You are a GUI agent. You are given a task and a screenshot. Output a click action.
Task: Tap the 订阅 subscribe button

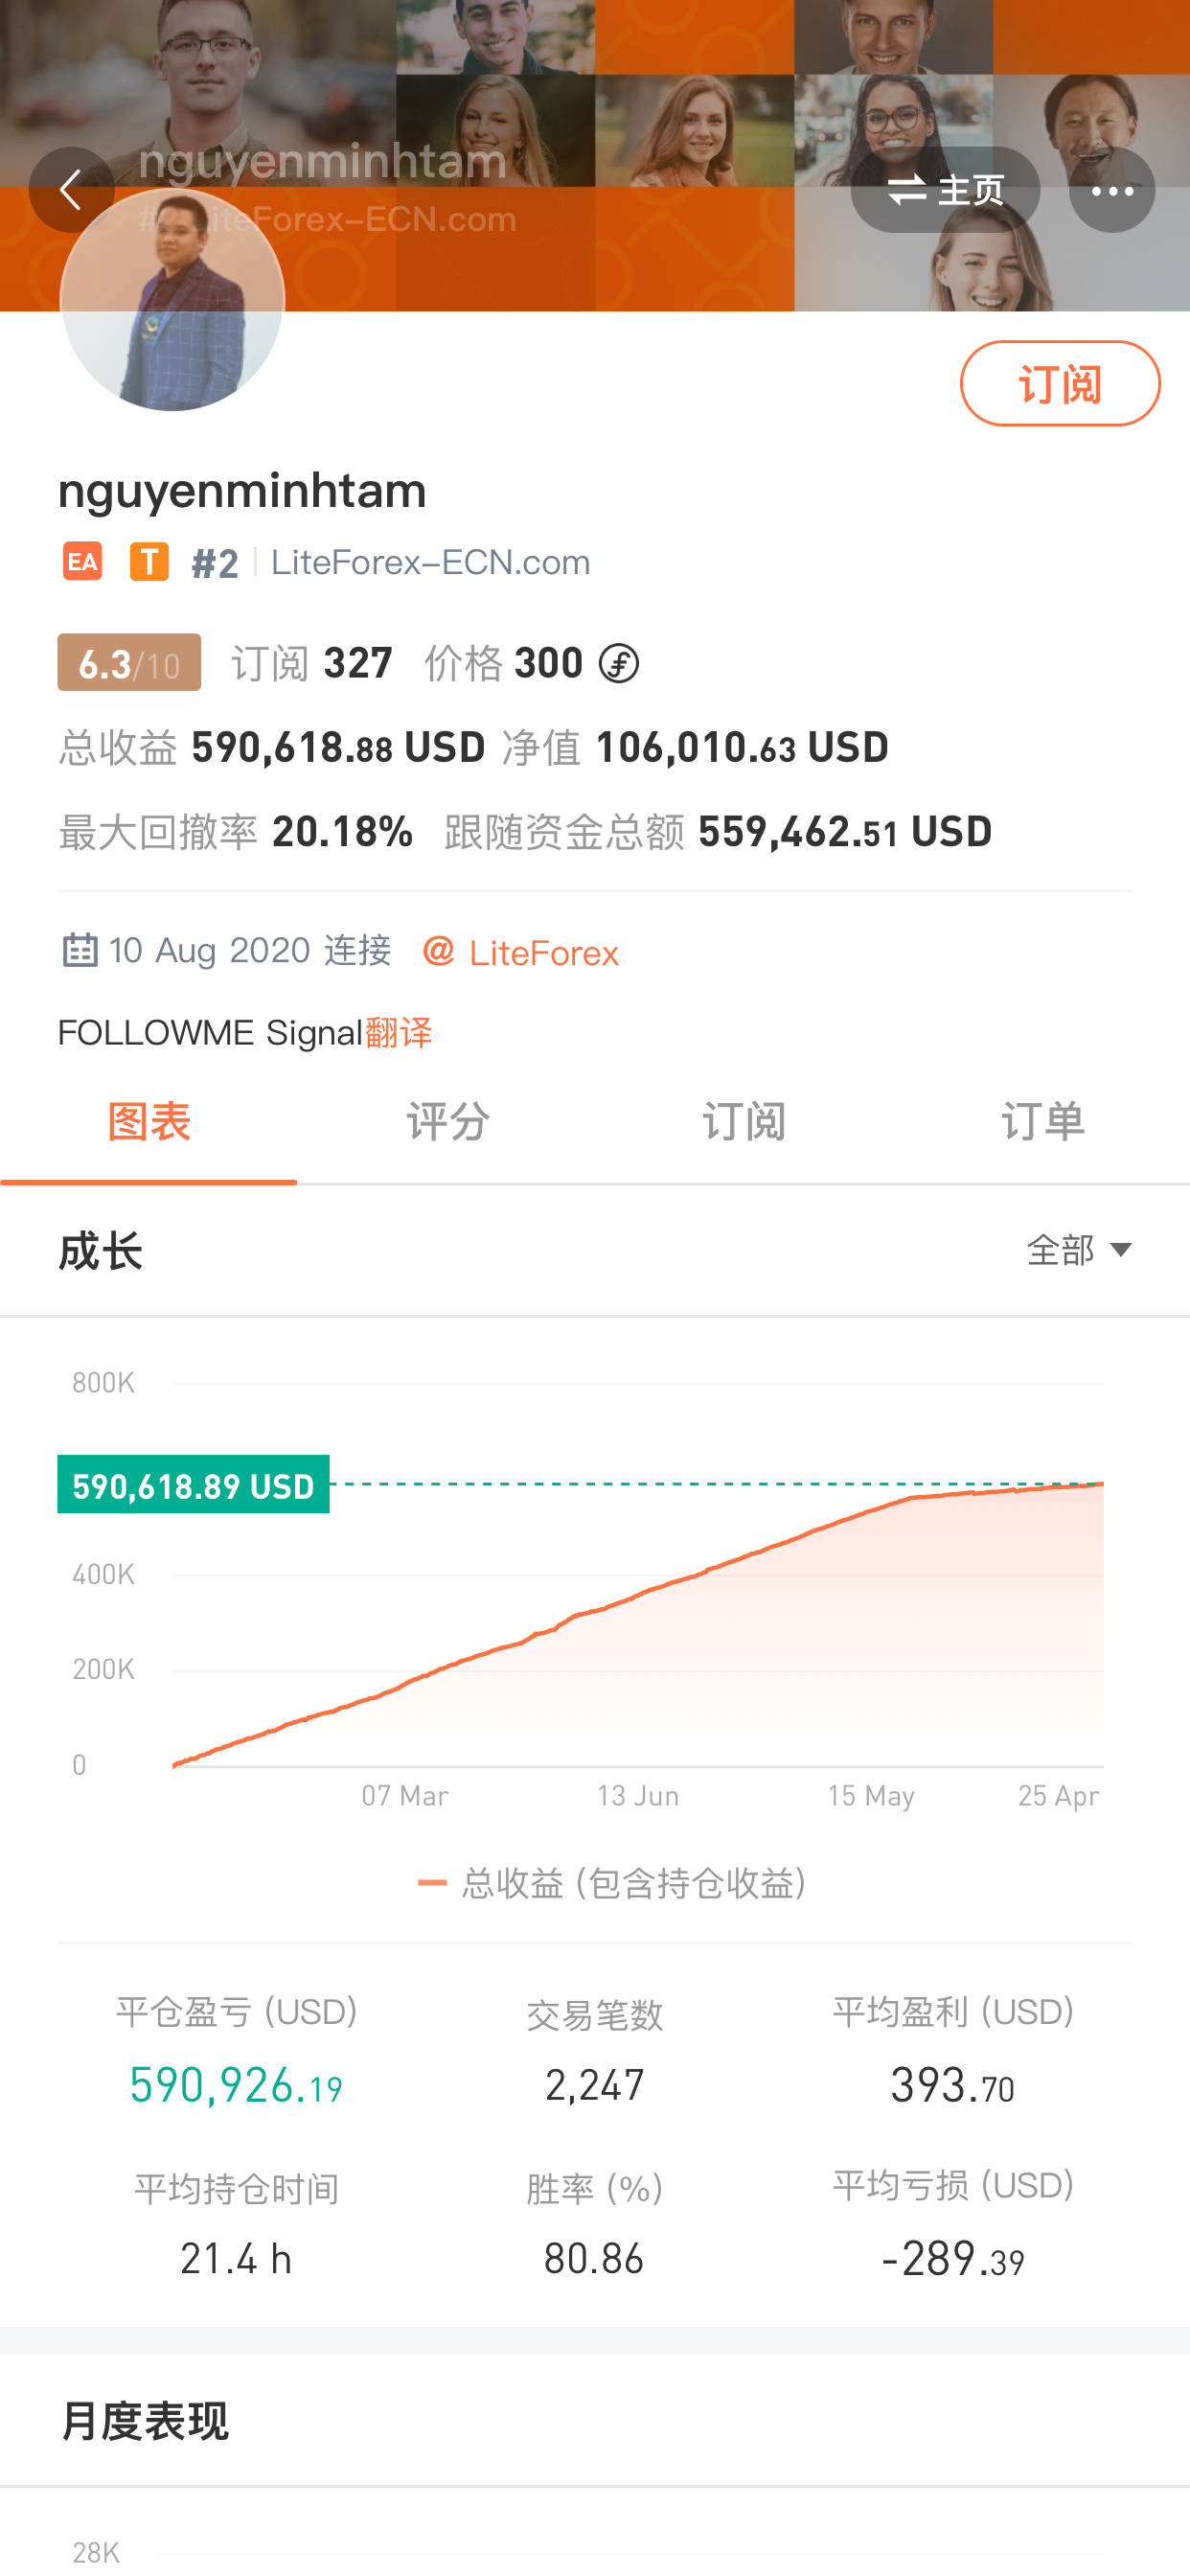pyautogui.click(x=1060, y=383)
